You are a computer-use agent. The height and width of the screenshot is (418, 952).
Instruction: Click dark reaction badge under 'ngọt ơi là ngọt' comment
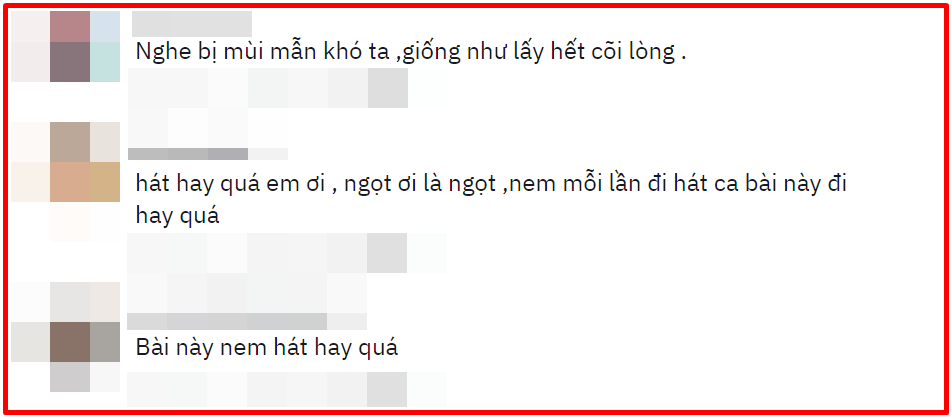coord(387,253)
